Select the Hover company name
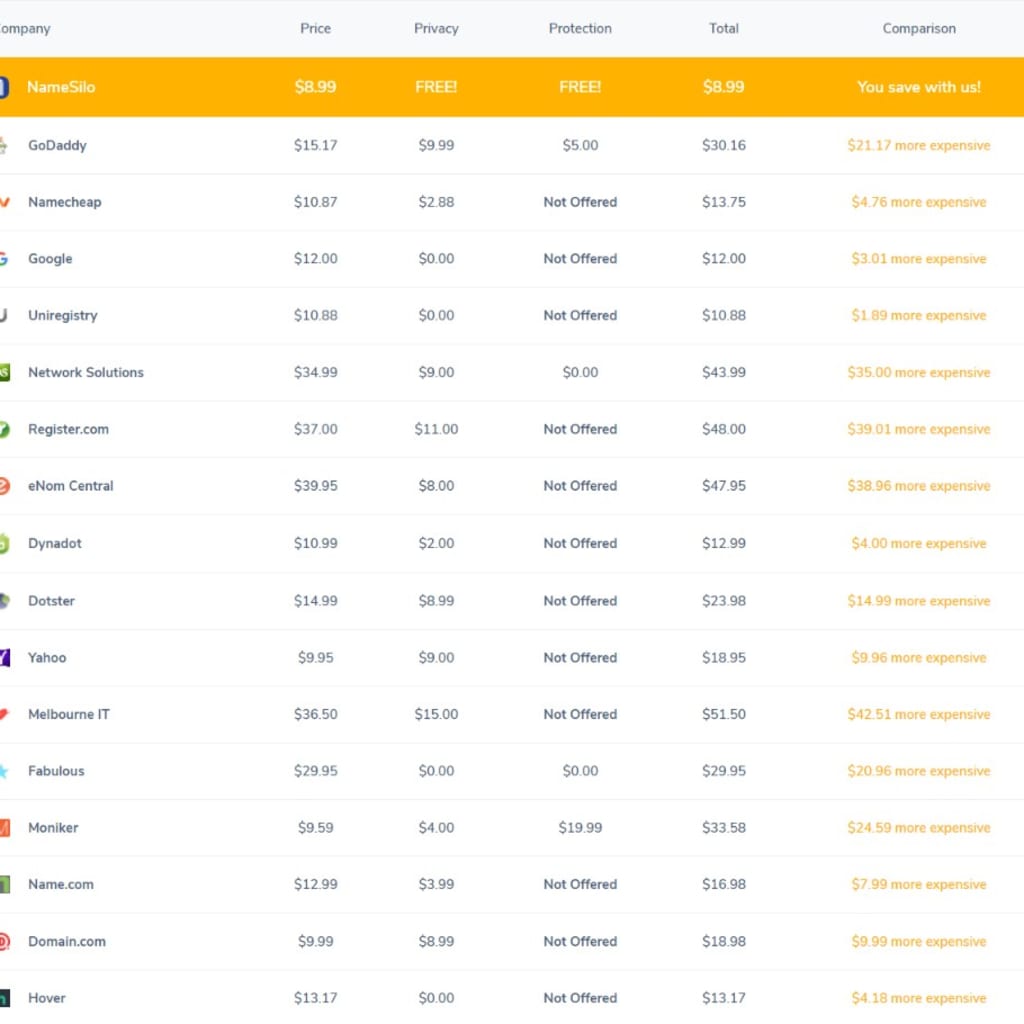The width and height of the screenshot is (1024, 1024). (47, 998)
